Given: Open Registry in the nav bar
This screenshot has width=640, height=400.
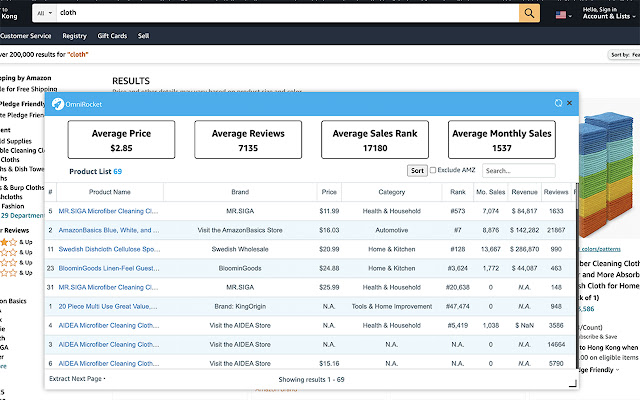Looking at the screenshot, I should pos(74,36).
